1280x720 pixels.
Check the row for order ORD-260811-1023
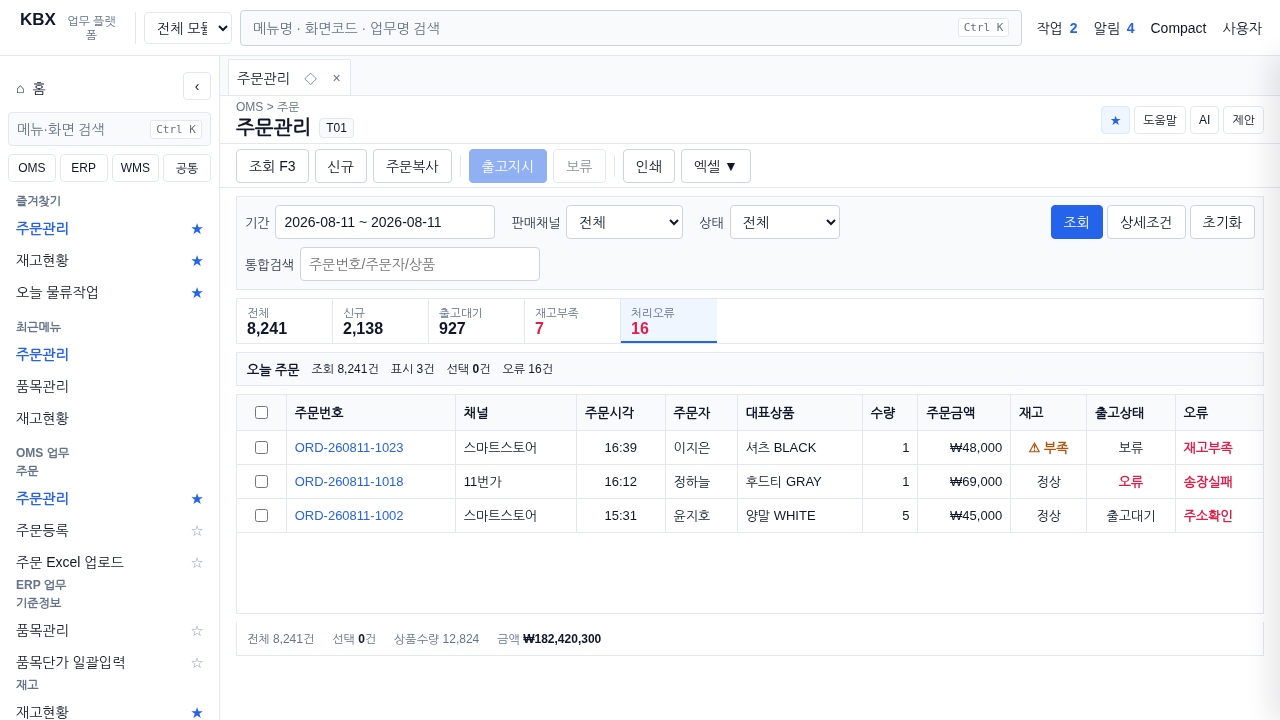(x=261, y=447)
